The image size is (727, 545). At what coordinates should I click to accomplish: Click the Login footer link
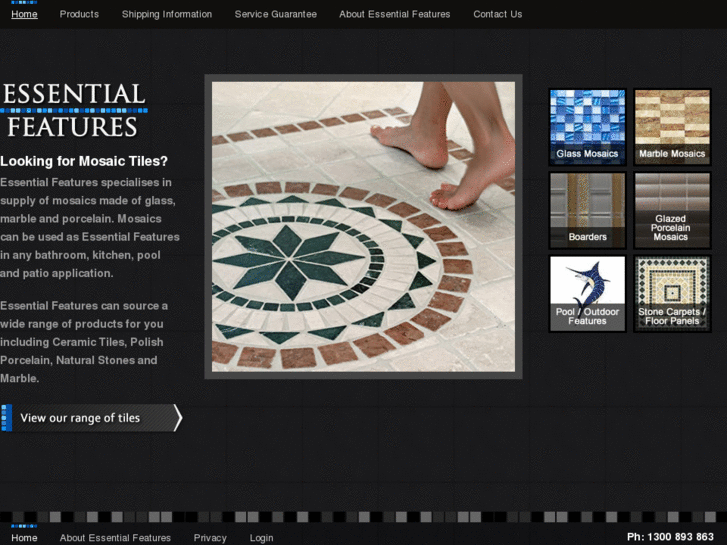click(x=261, y=538)
